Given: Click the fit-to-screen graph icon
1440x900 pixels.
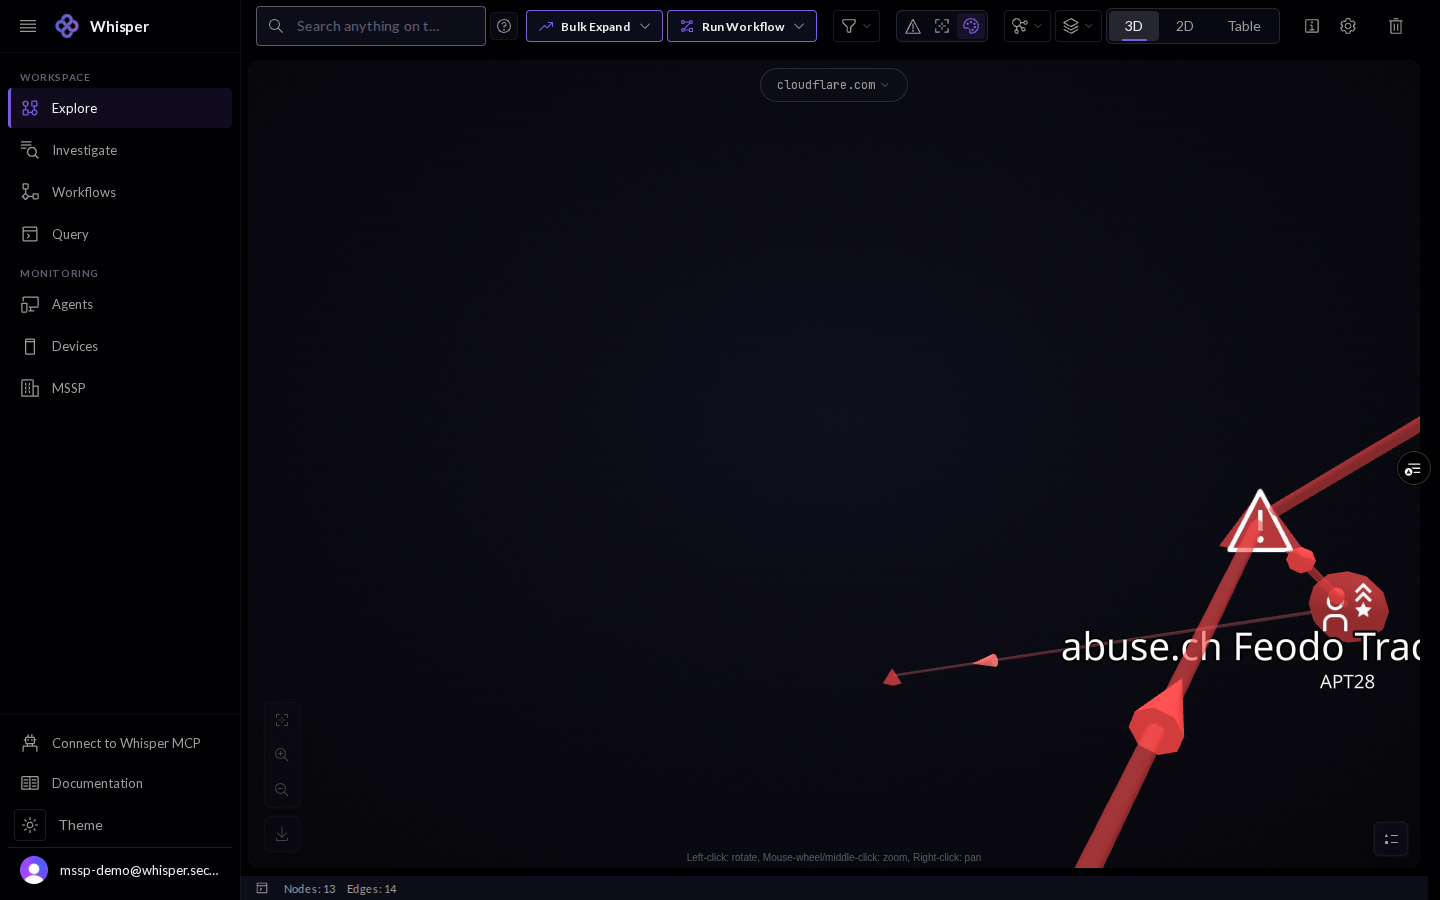Looking at the screenshot, I should click(x=282, y=720).
